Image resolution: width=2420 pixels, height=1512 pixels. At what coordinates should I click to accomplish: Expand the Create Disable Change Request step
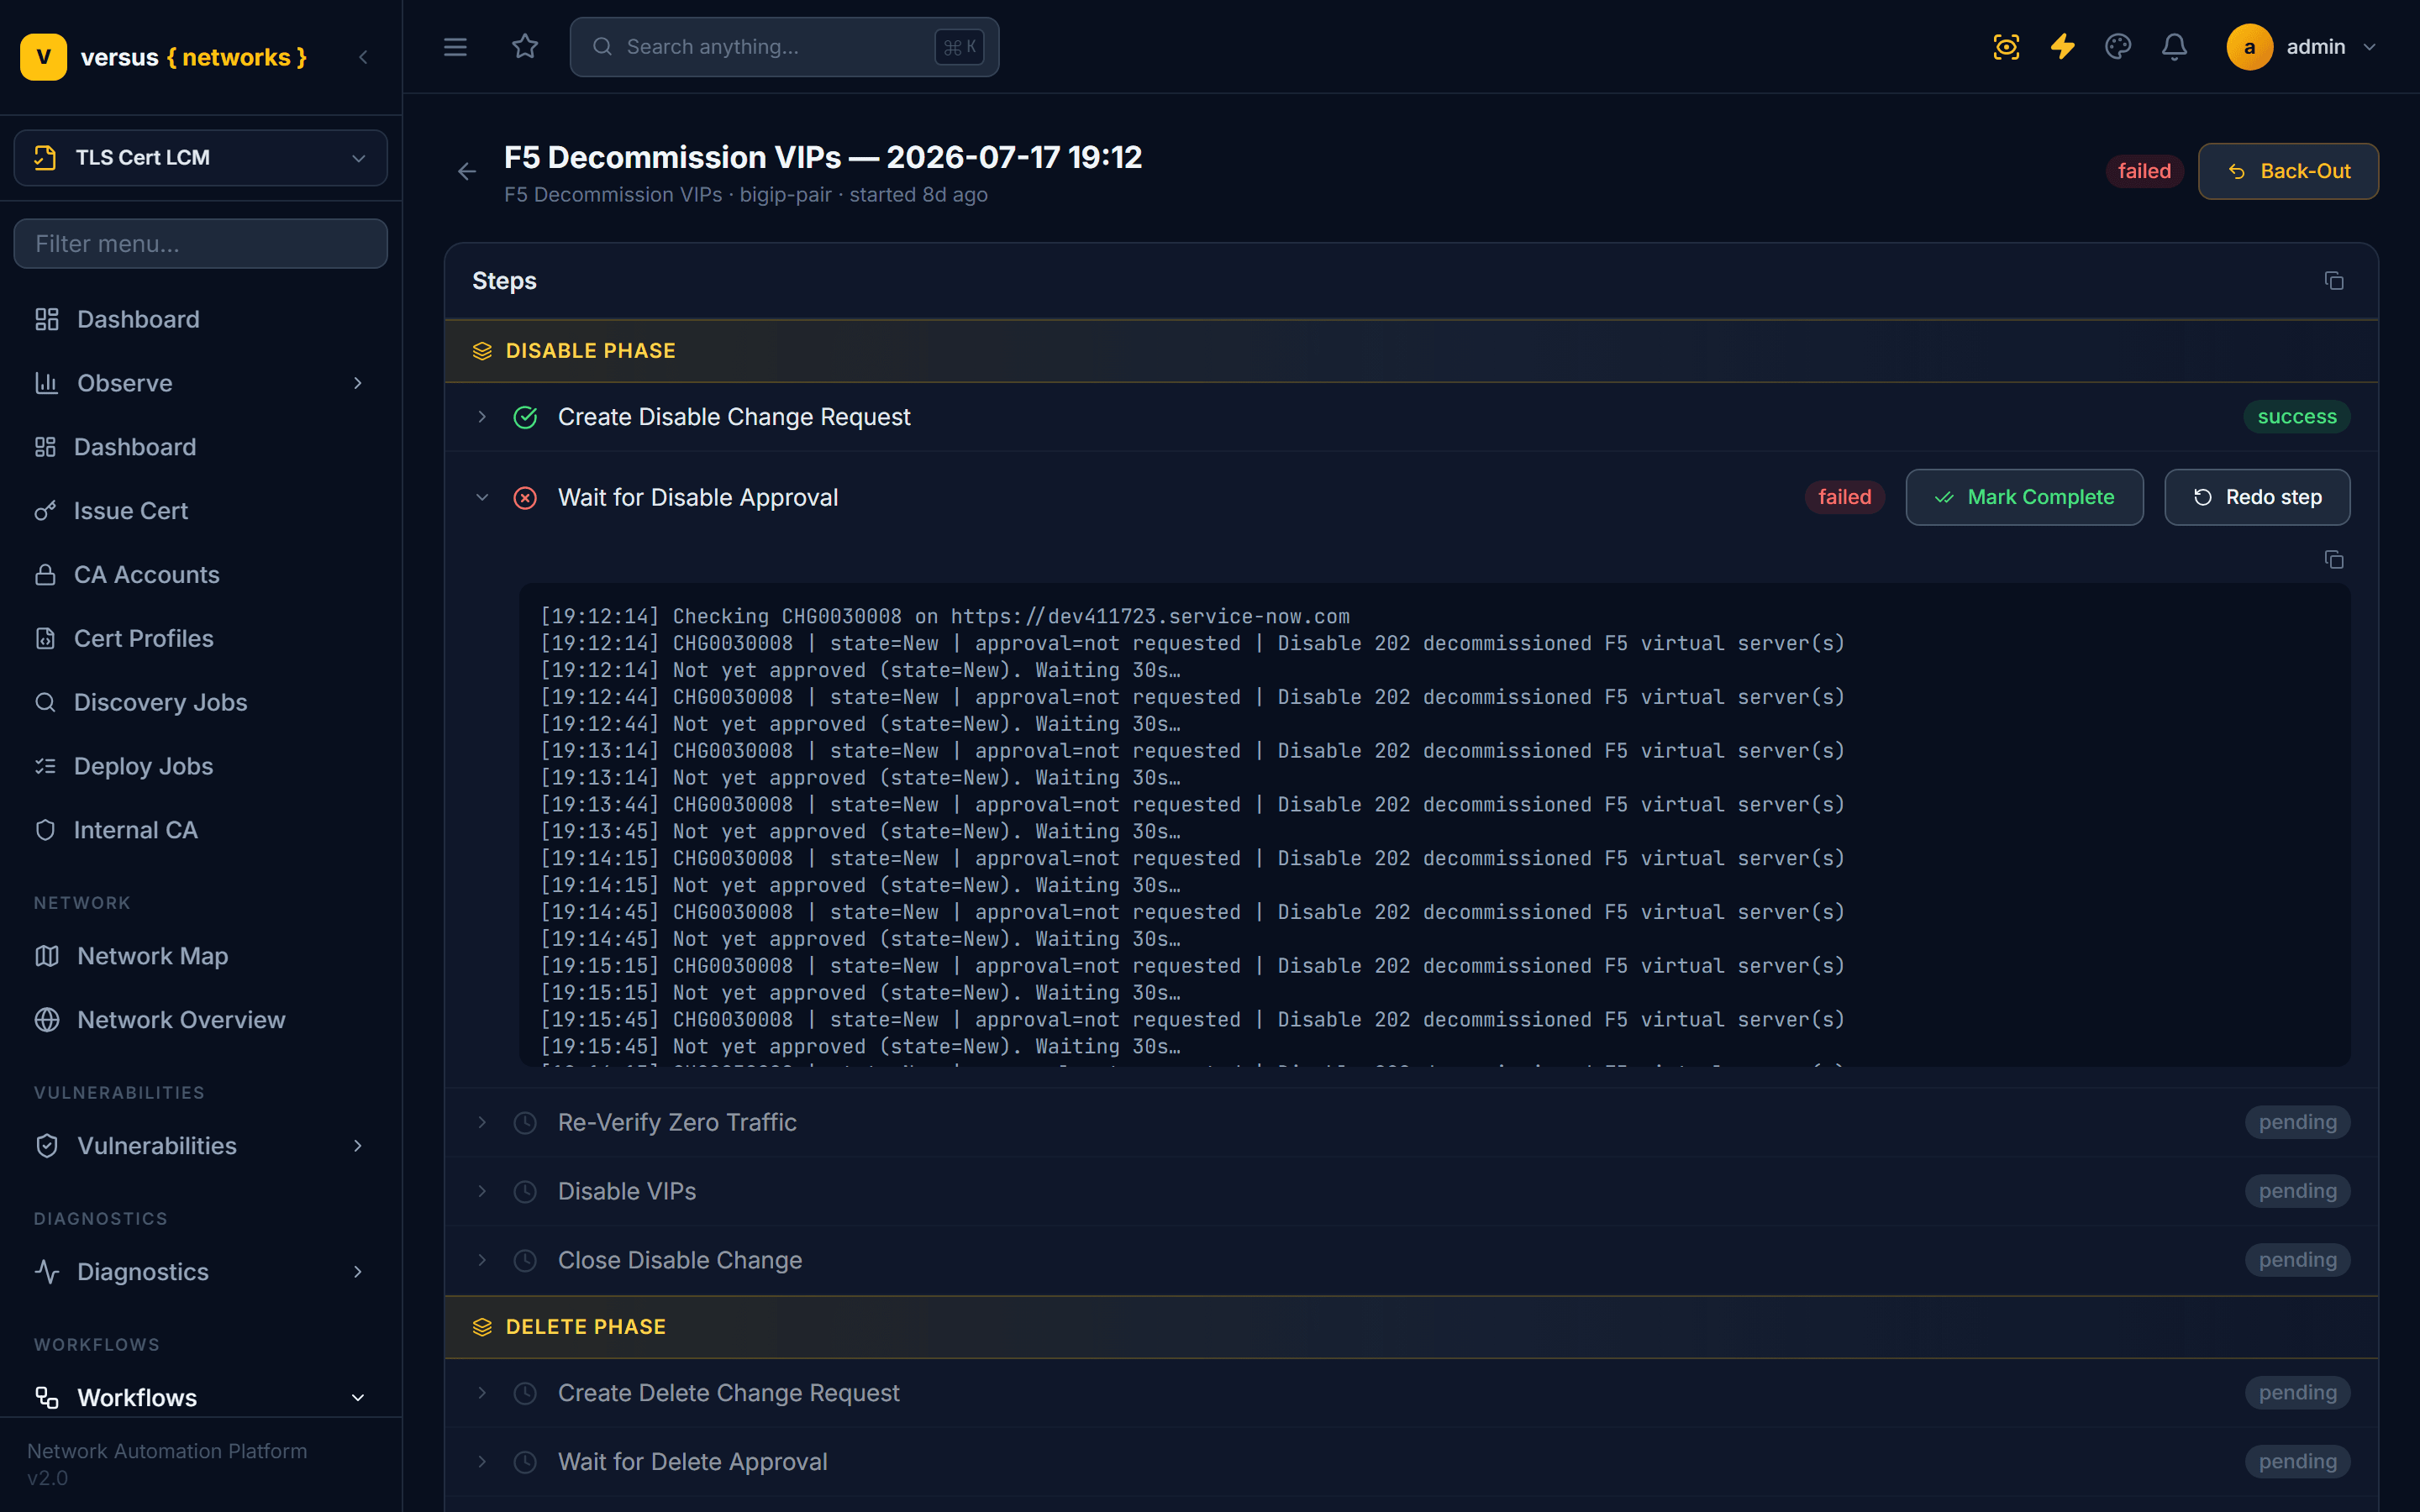pyautogui.click(x=482, y=417)
